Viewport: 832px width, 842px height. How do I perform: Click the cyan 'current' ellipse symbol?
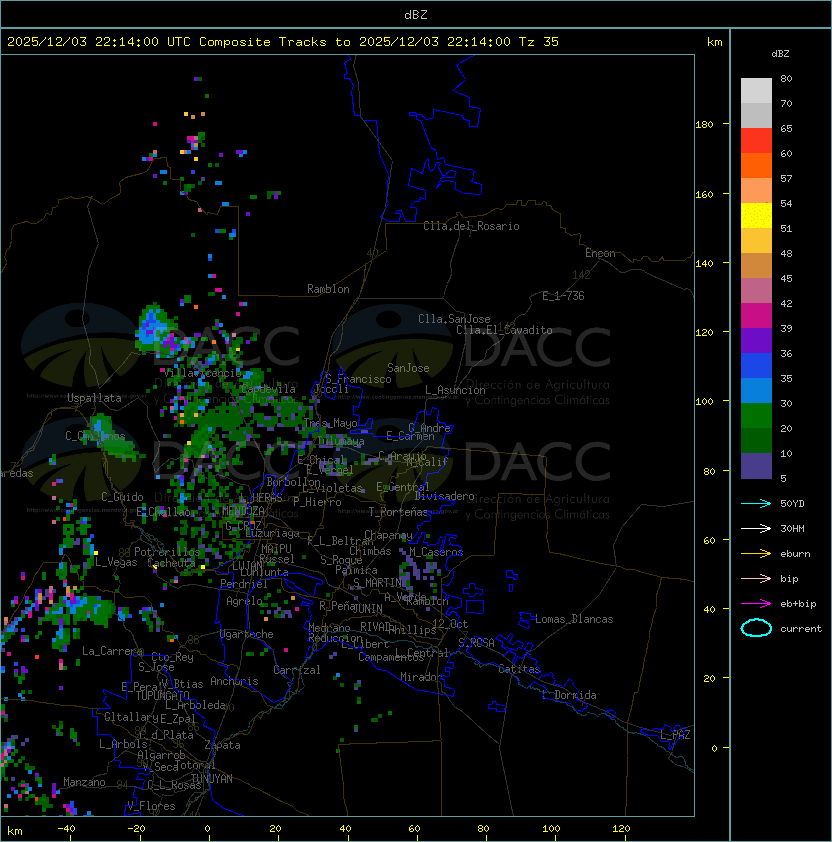click(756, 628)
